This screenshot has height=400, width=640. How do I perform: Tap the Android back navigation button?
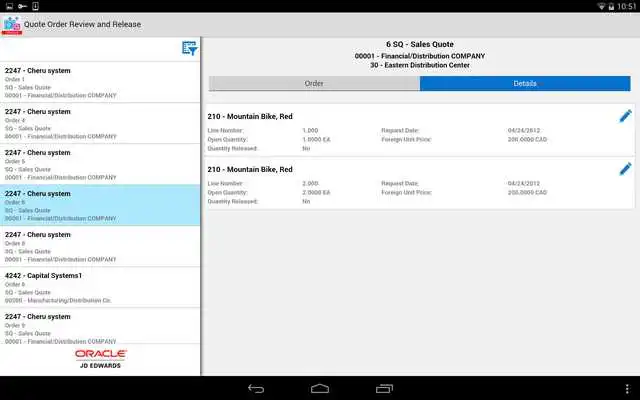256,389
